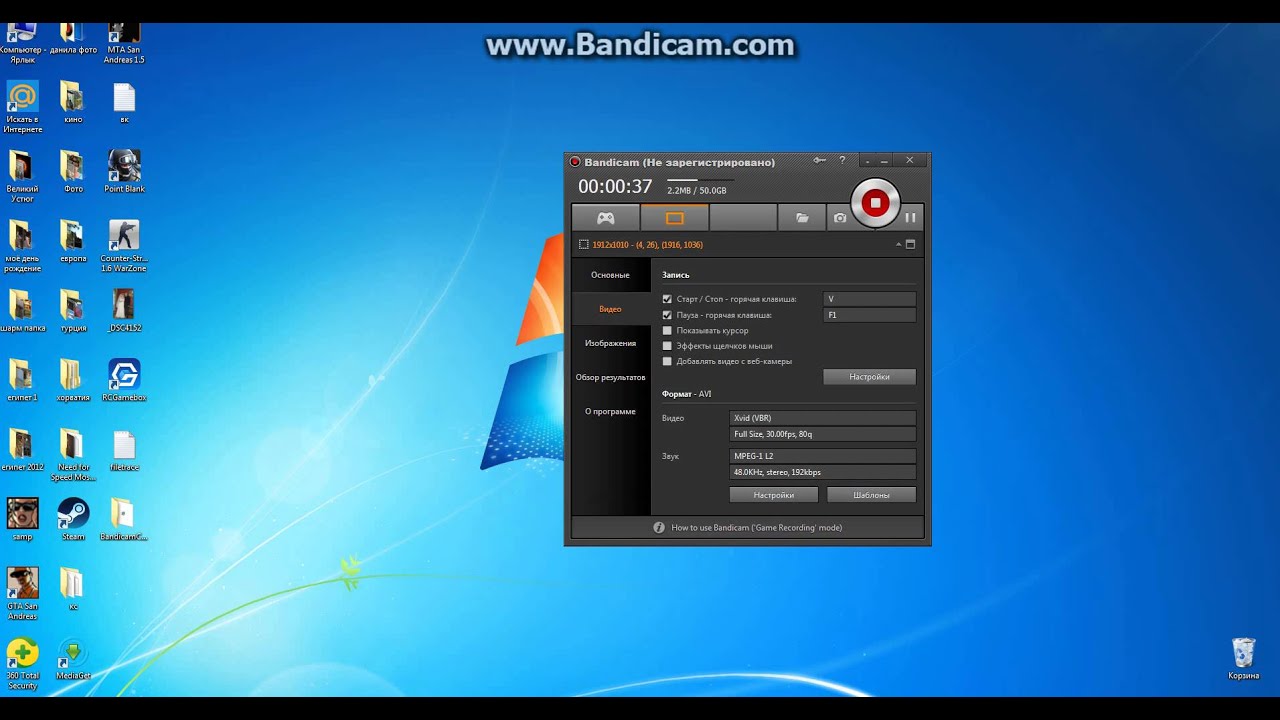
Task: Open GTA San Andreas desktop icon
Action: click(22, 594)
